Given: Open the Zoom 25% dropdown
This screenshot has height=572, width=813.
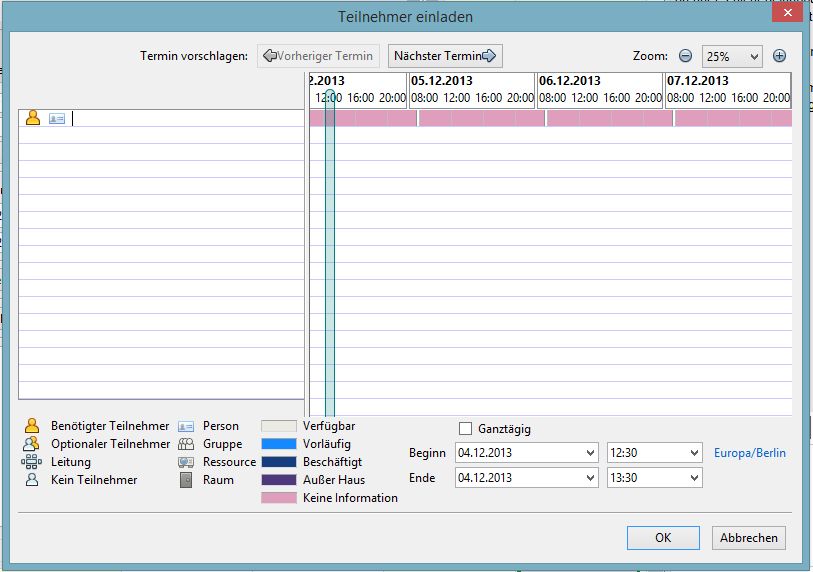Looking at the screenshot, I should (732, 57).
